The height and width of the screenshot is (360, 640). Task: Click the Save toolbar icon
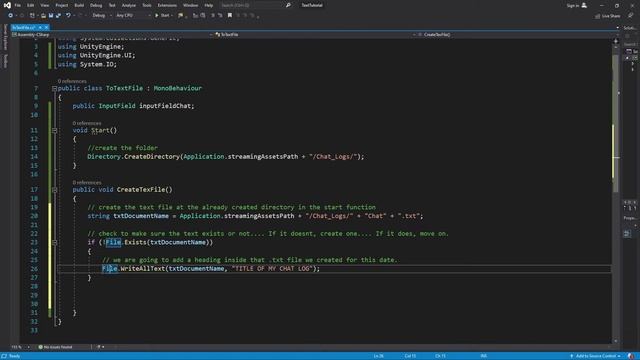[x=51, y=16]
